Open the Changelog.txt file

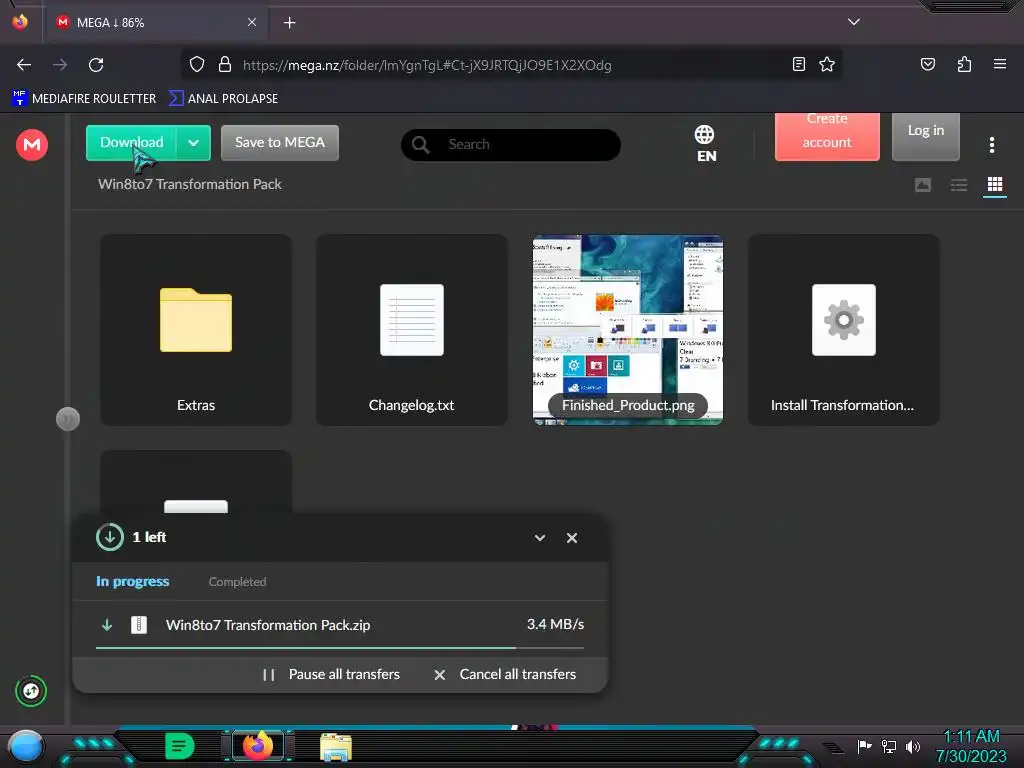click(x=411, y=330)
